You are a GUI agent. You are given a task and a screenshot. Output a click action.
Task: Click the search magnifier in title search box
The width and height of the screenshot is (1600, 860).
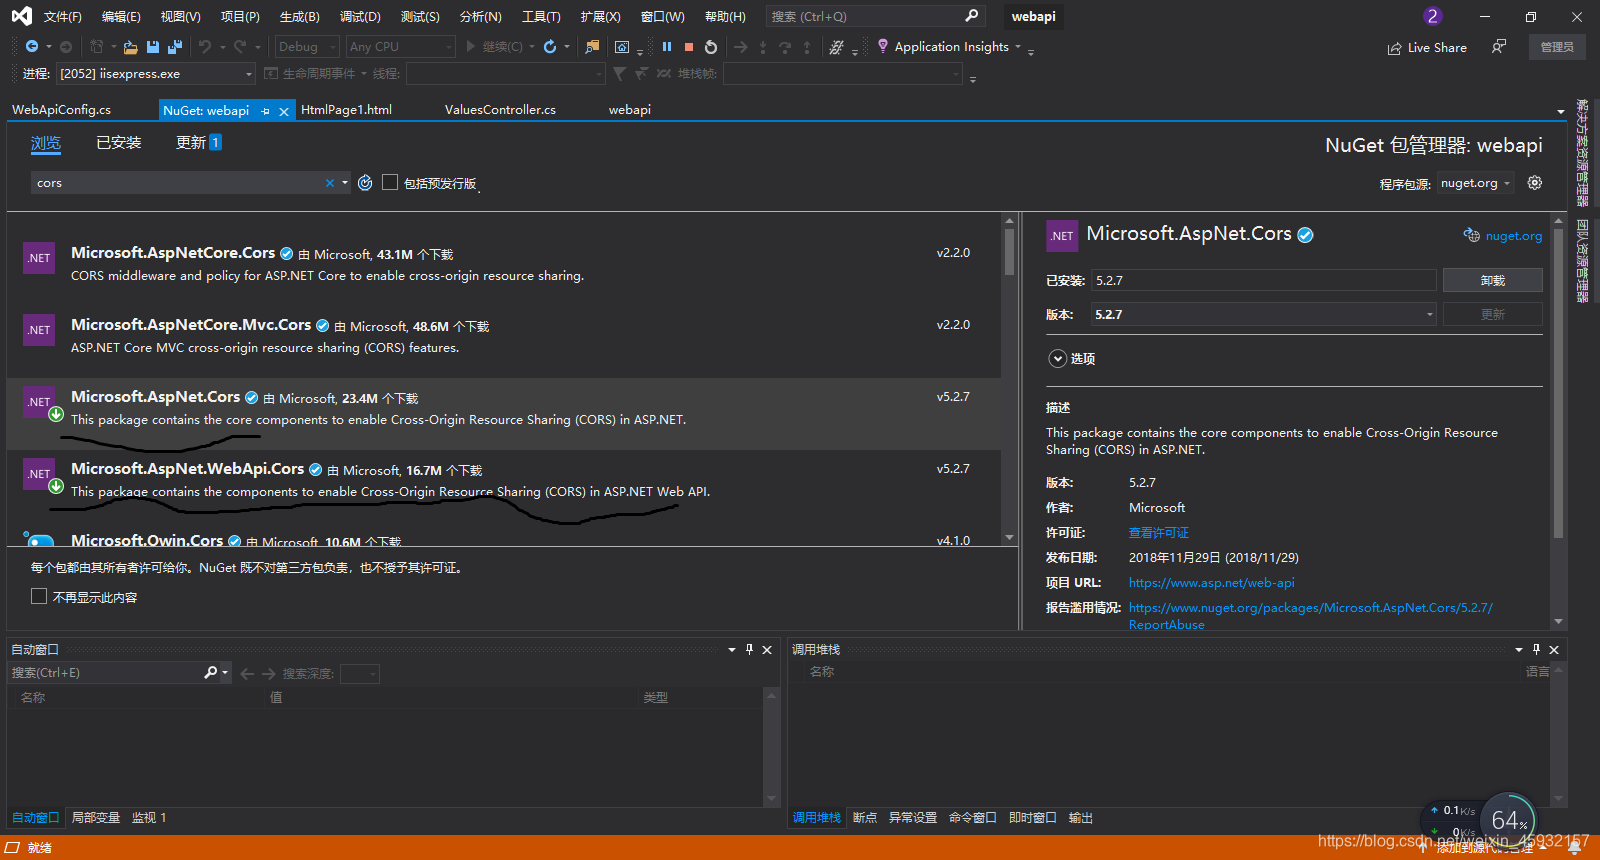tap(971, 16)
